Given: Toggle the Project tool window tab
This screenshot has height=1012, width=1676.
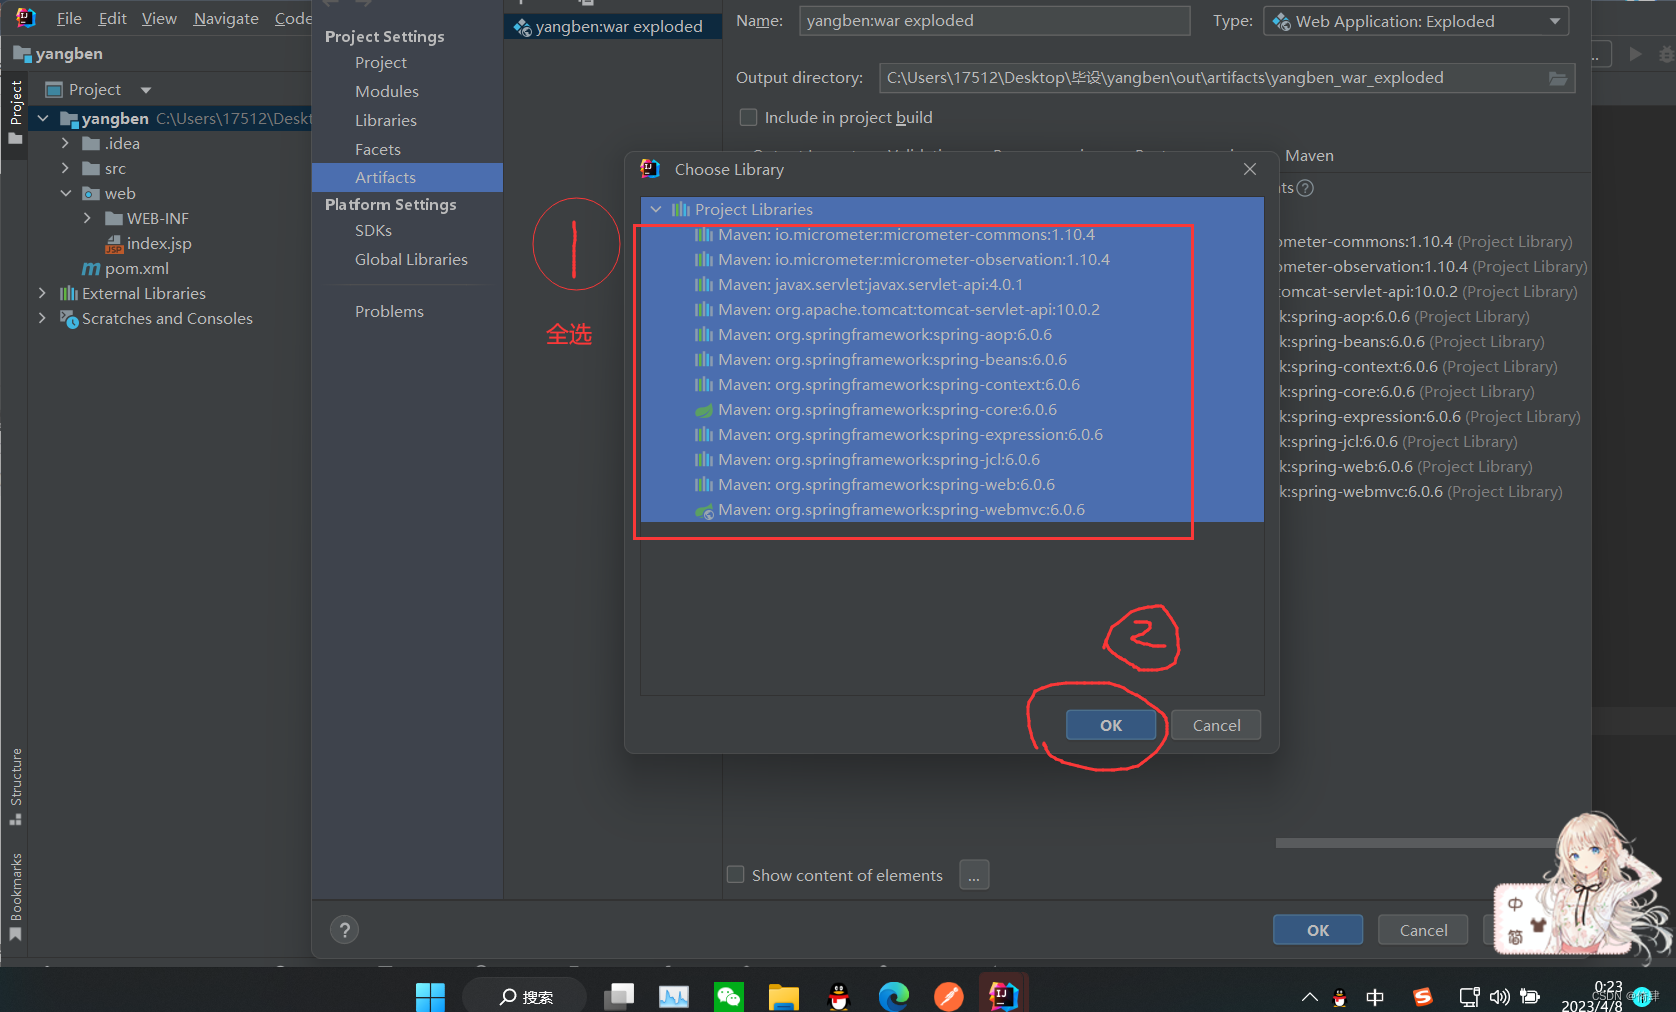Looking at the screenshot, I should [x=15, y=112].
